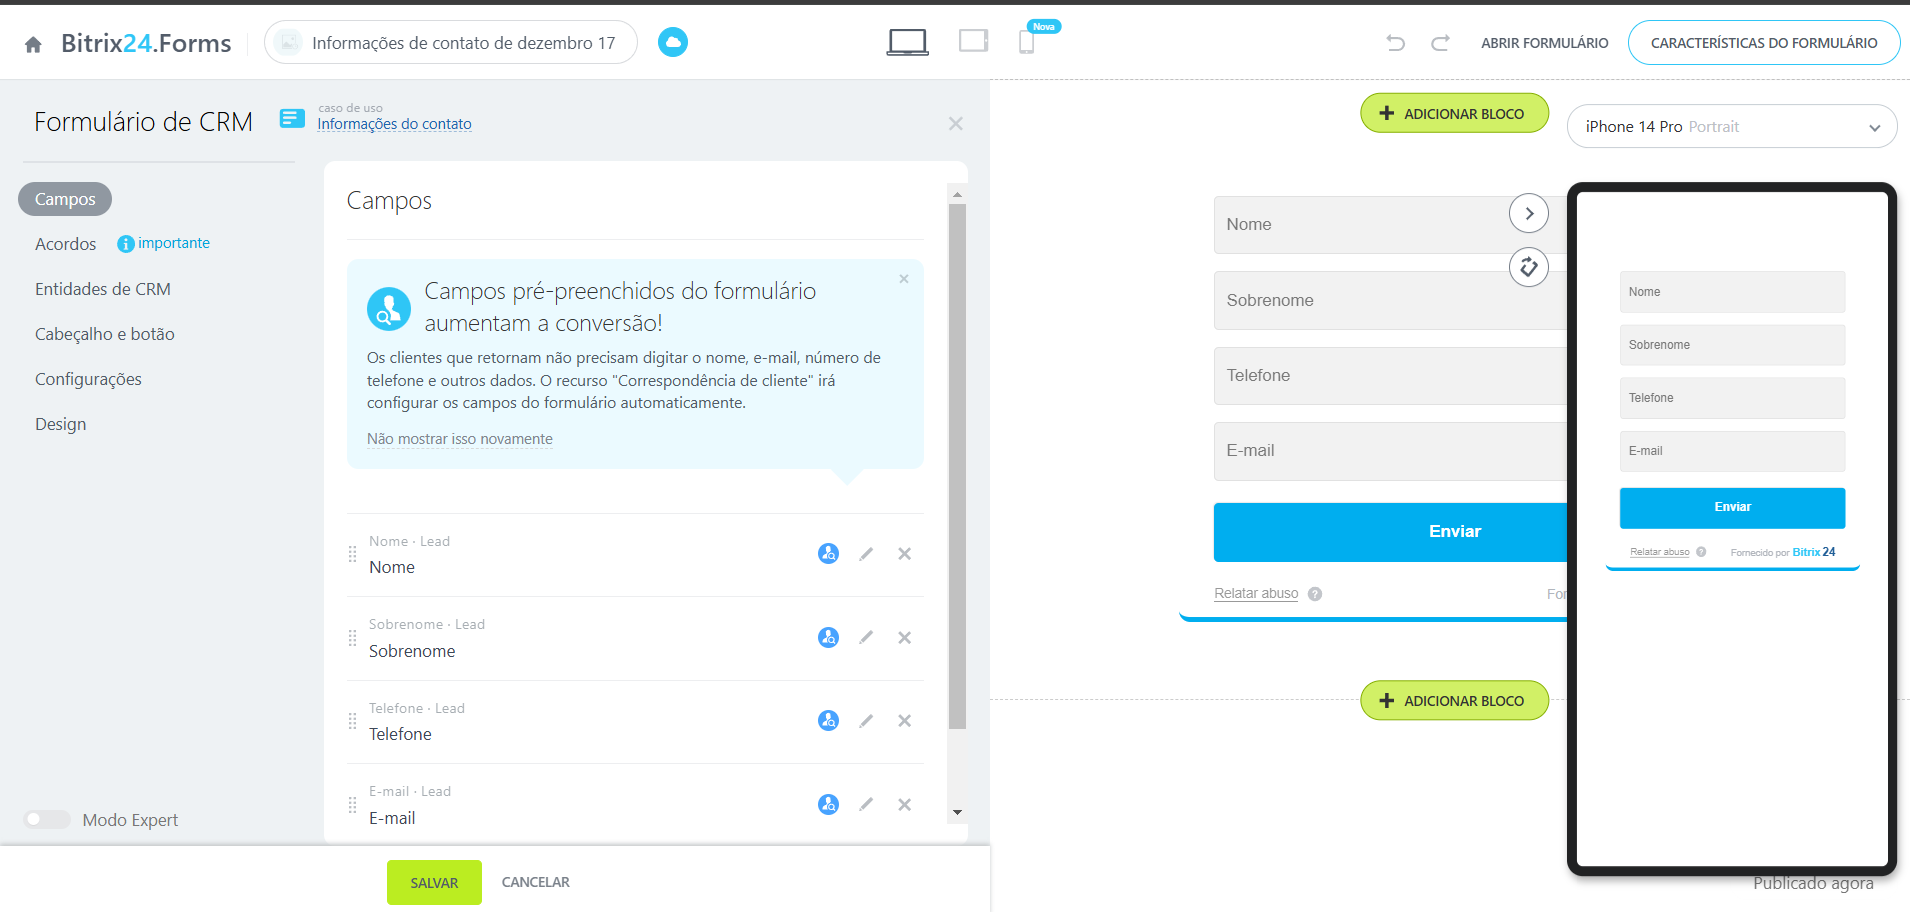The height and width of the screenshot is (912, 1910).
Task: Click the blue cloud publish icon
Action: pos(672,42)
